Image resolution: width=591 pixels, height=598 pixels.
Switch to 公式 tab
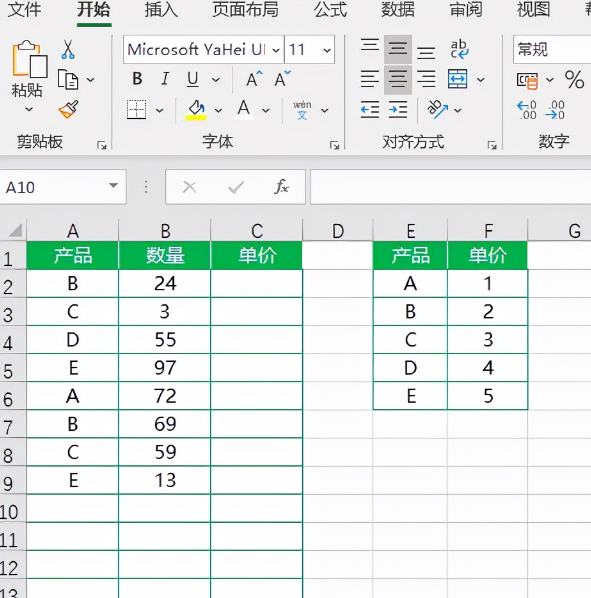pyautogui.click(x=330, y=10)
